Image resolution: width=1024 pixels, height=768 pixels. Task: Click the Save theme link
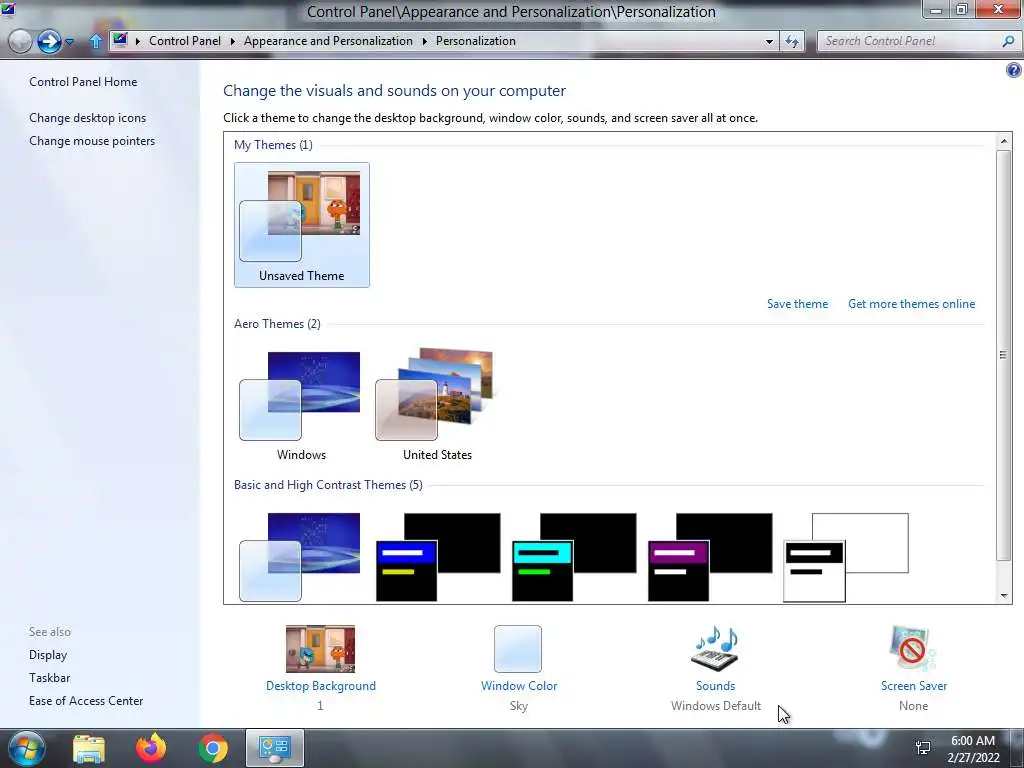click(x=797, y=304)
